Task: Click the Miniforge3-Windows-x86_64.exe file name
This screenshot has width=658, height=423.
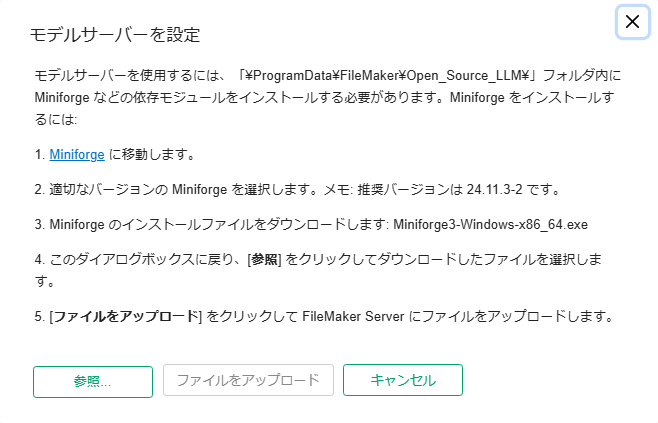Action: 505,224
